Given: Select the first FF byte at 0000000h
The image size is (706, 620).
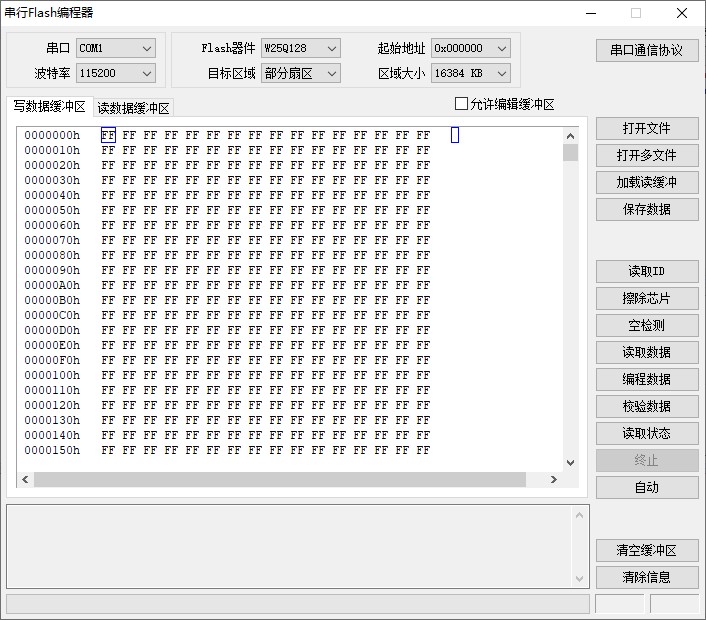Looking at the screenshot, I should tap(108, 135).
